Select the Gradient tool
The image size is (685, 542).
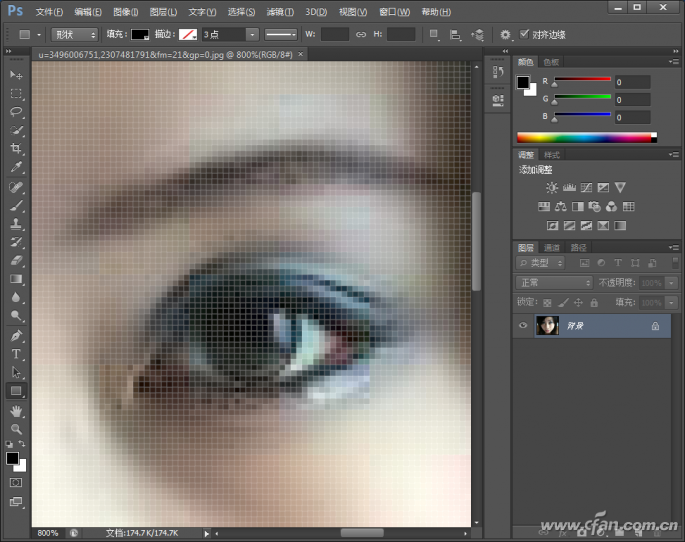click(16, 279)
